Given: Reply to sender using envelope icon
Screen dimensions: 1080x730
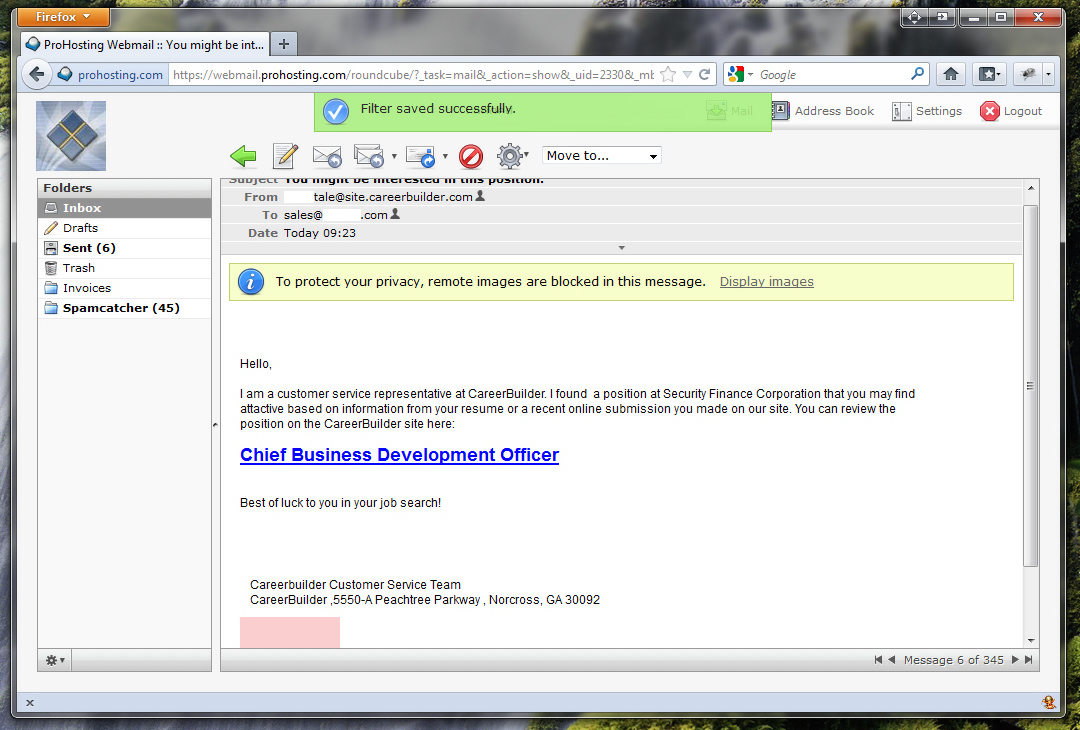Looking at the screenshot, I should coord(326,156).
